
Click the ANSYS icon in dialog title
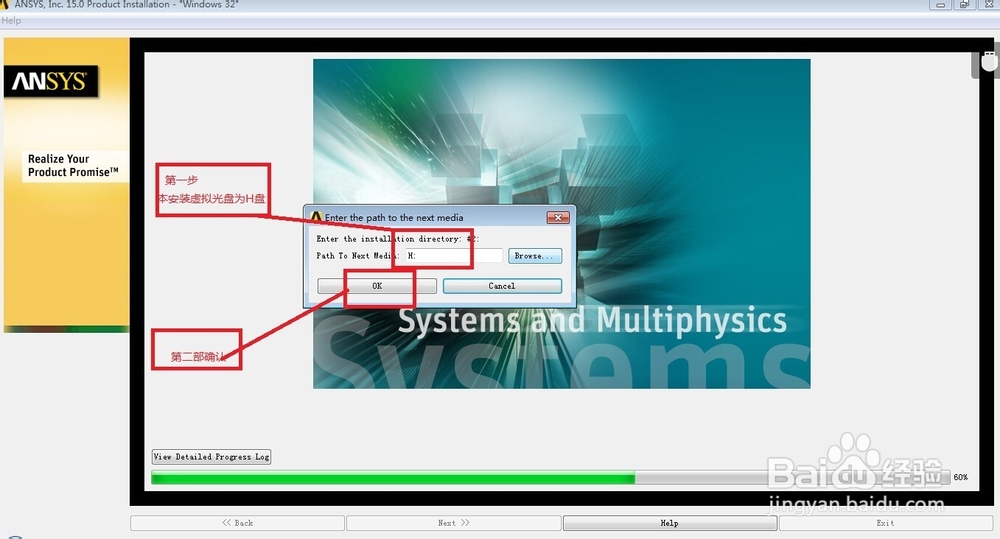pyautogui.click(x=316, y=217)
